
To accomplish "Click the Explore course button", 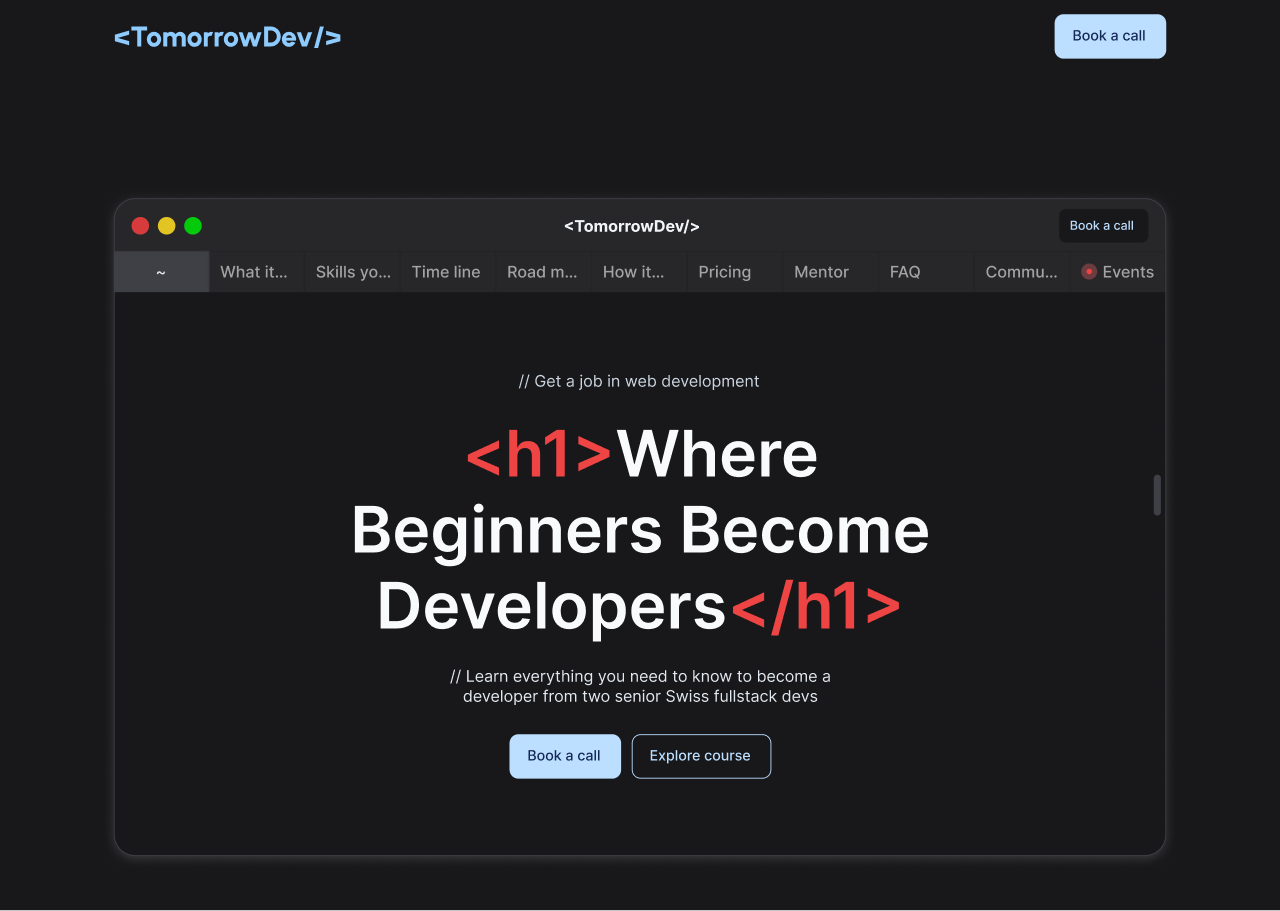I will tap(700, 756).
